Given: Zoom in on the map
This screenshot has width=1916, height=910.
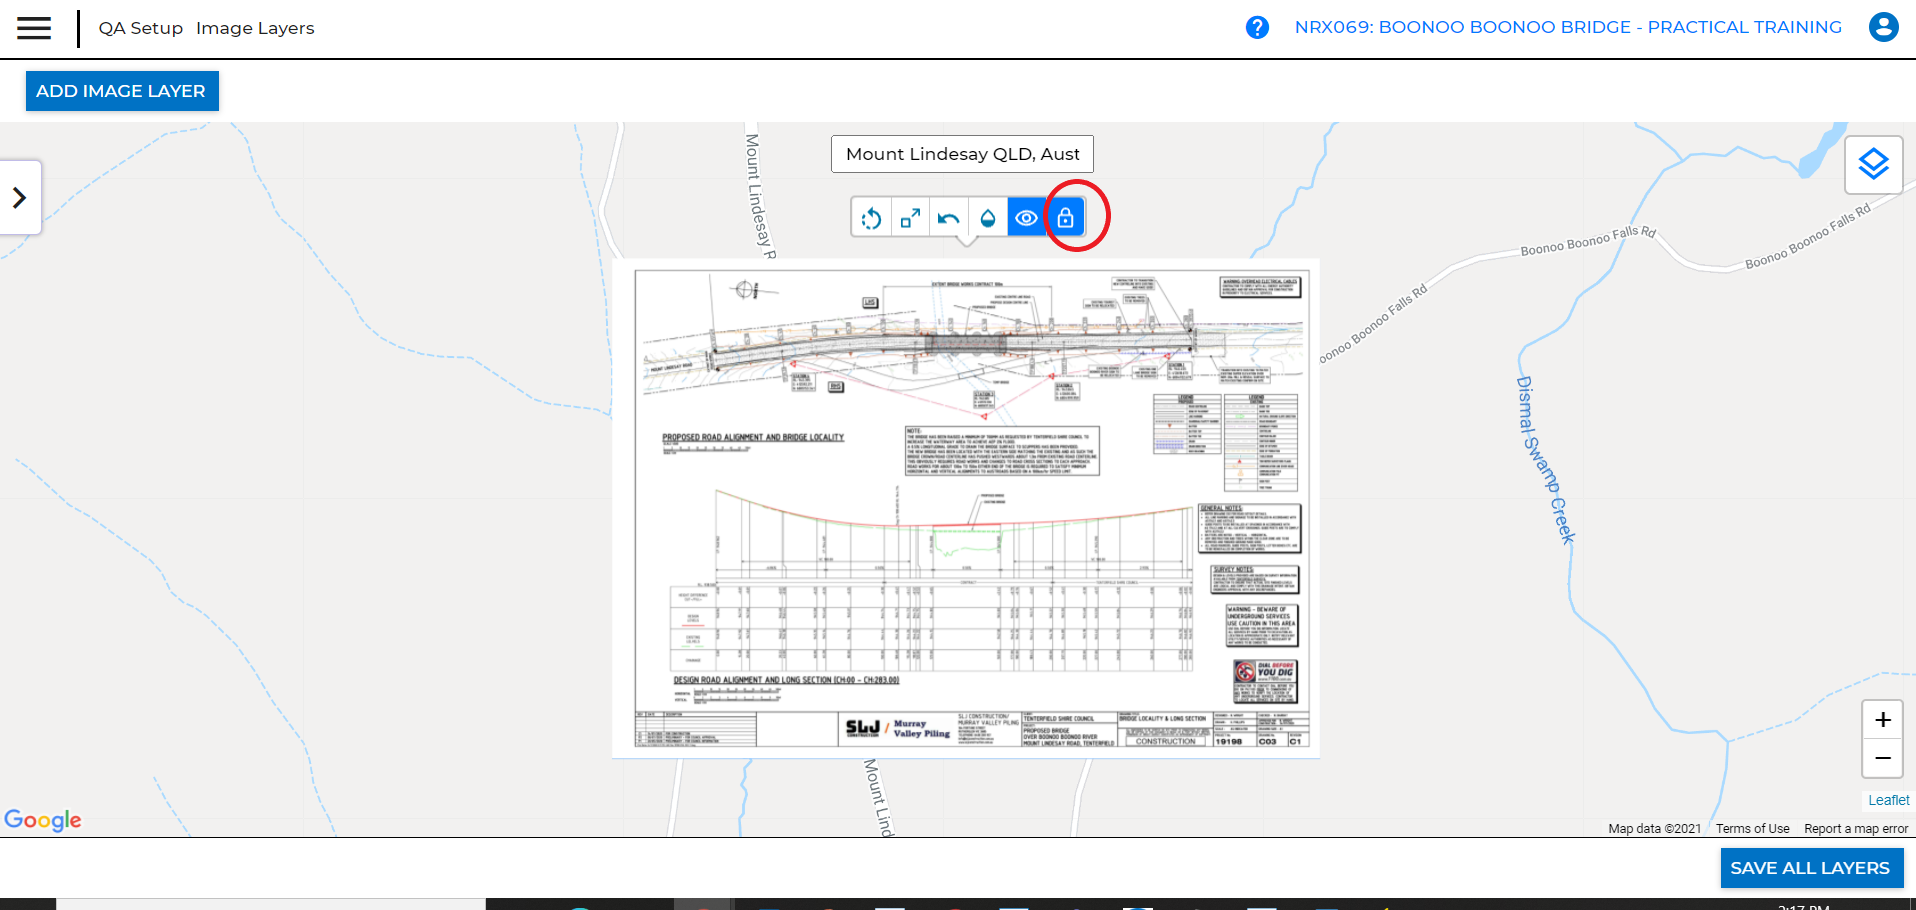Looking at the screenshot, I should coord(1882,720).
